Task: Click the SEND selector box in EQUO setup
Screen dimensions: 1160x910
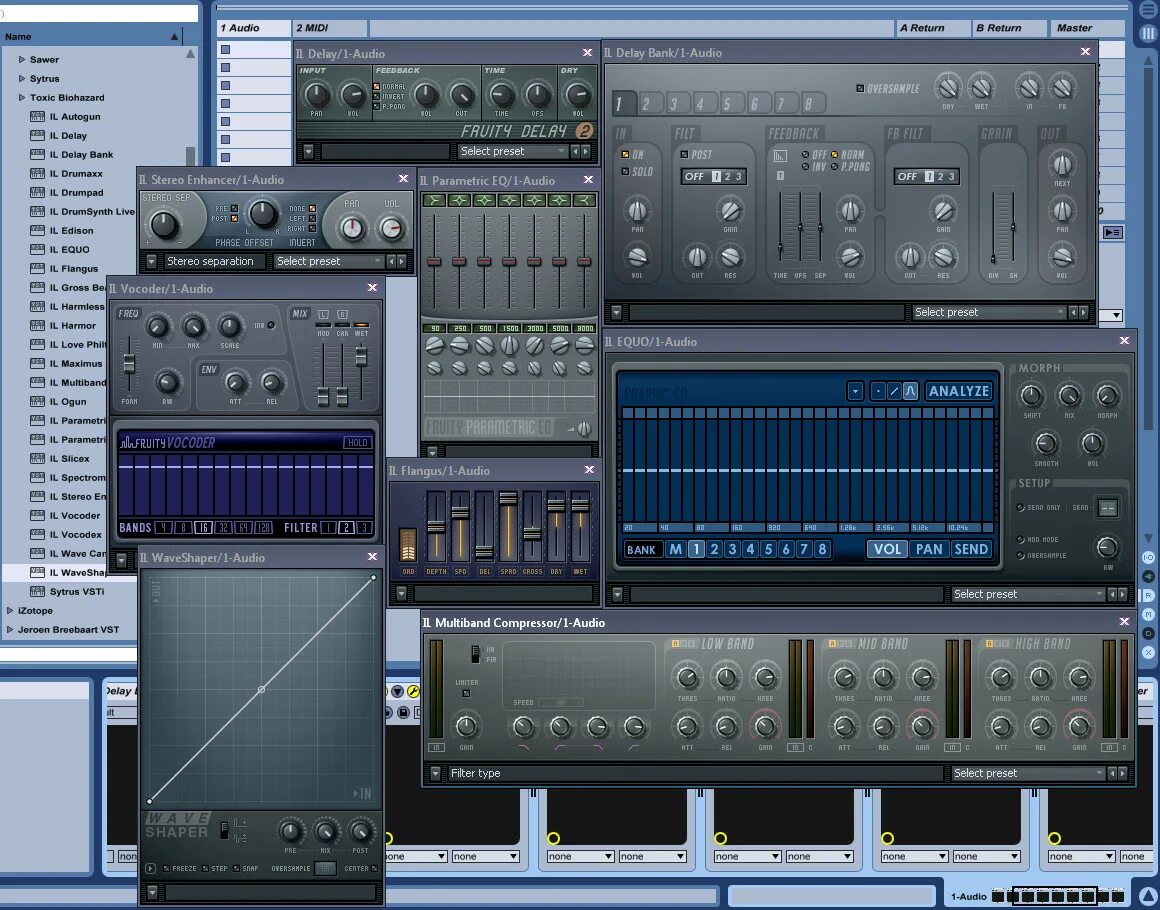Action: click(x=1107, y=508)
